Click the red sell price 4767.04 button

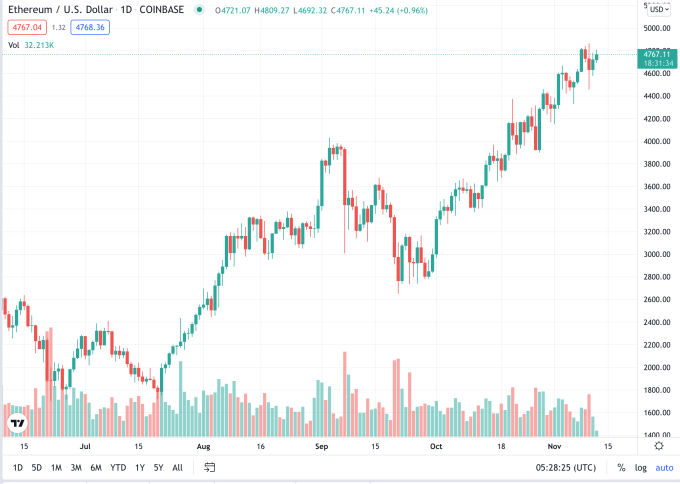click(x=24, y=27)
